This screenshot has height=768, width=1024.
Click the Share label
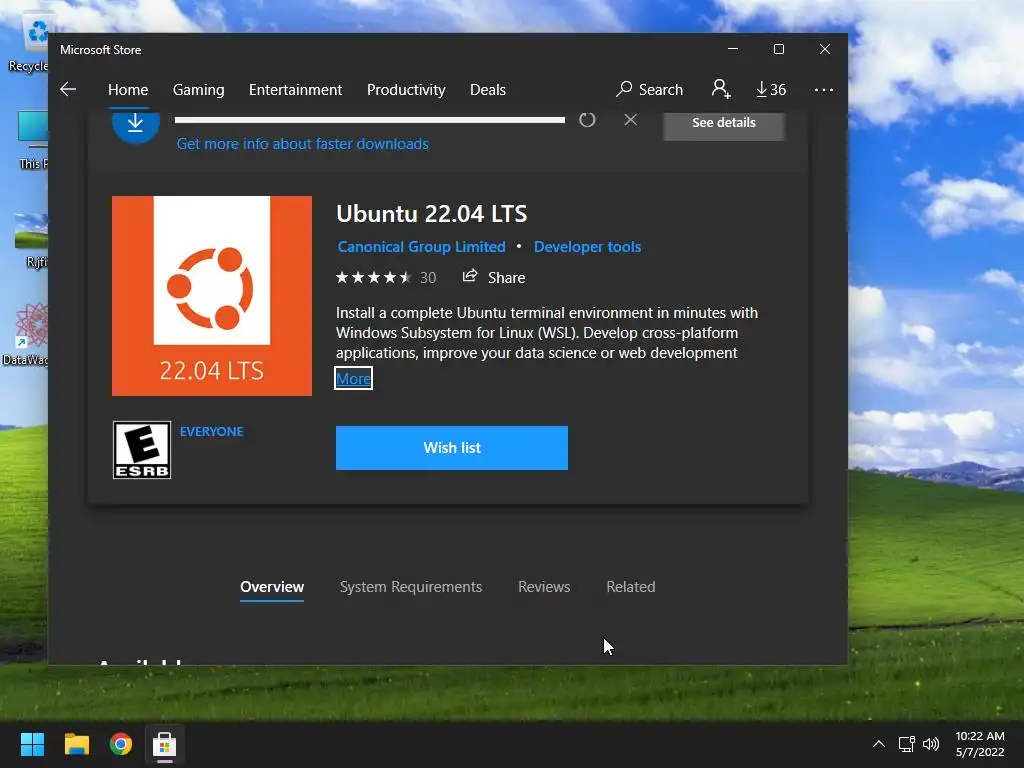coord(507,278)
